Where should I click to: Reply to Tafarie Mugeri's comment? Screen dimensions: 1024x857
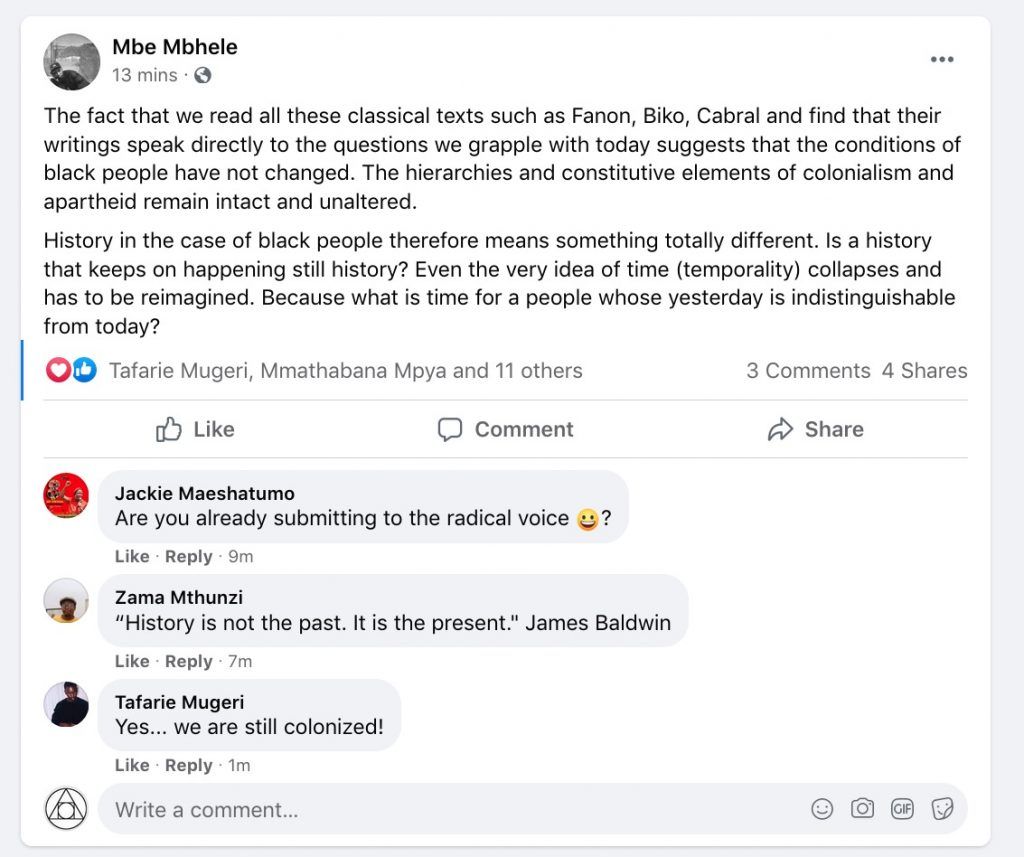click(x=188, y=765)
